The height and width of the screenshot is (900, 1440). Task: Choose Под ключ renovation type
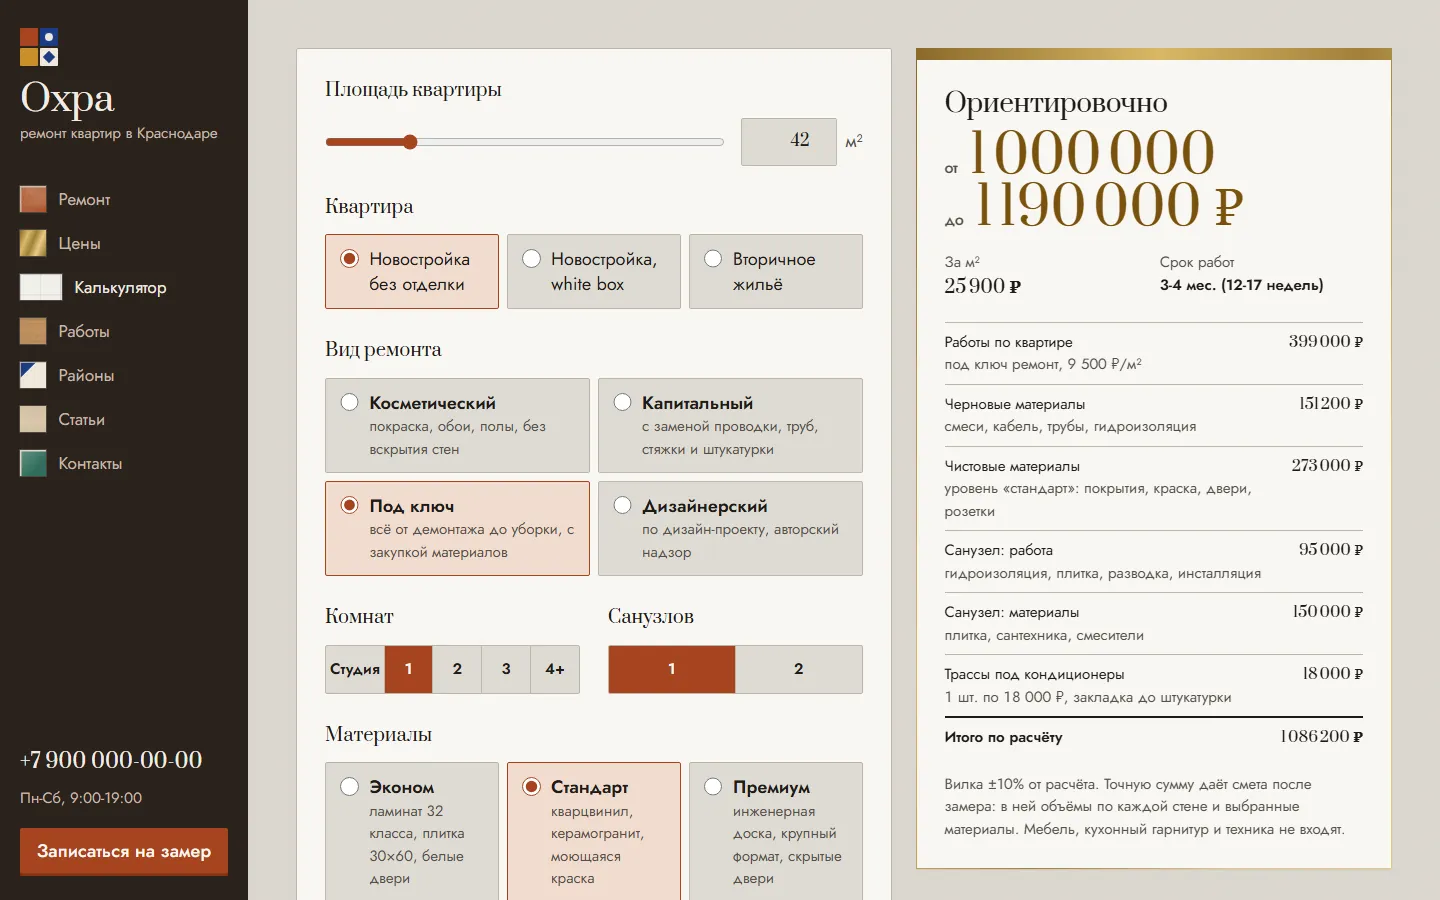457,528
